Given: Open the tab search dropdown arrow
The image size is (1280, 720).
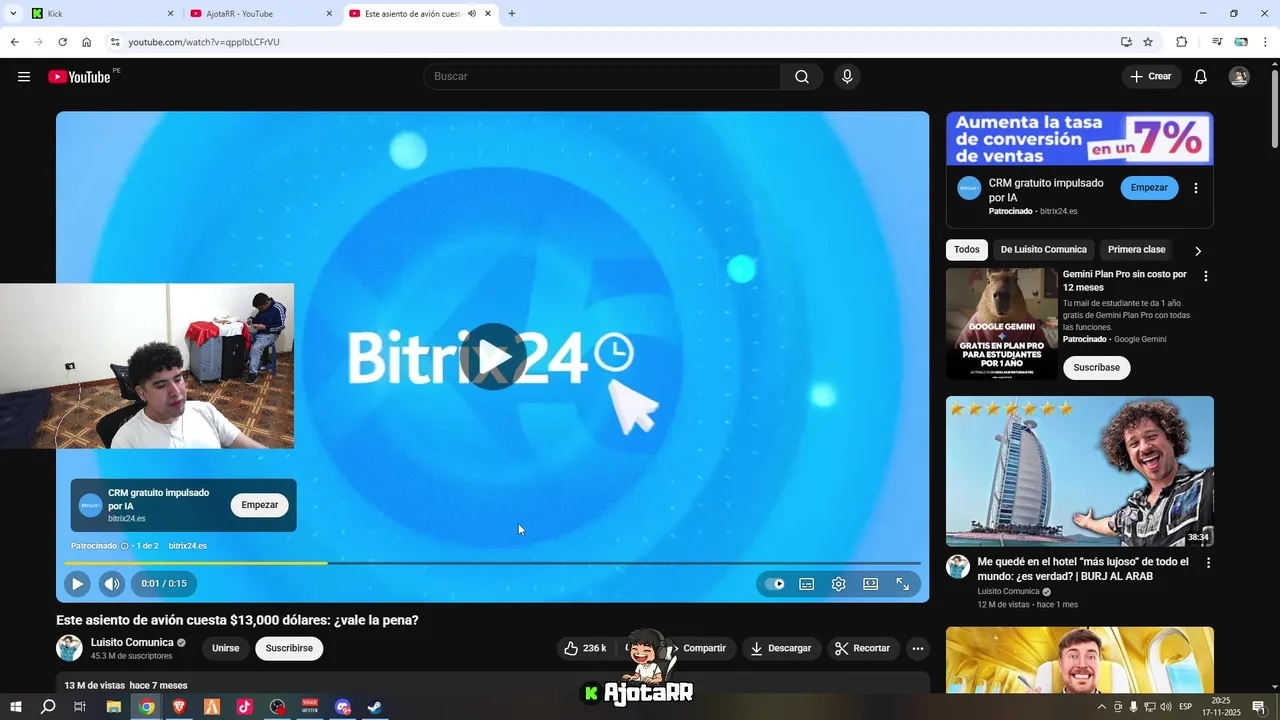Looking at the screenshot, I should [13, 14].
